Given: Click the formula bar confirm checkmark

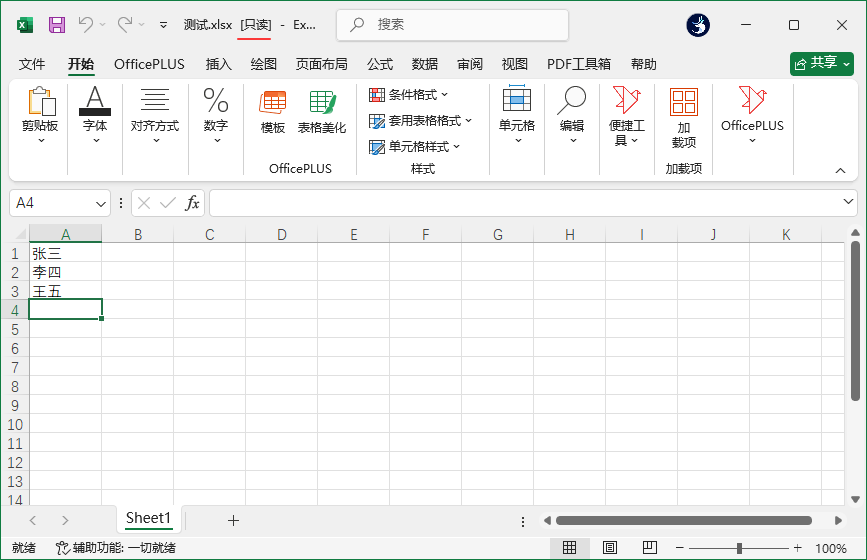Looking at the screenshot, I should (168, 203).
